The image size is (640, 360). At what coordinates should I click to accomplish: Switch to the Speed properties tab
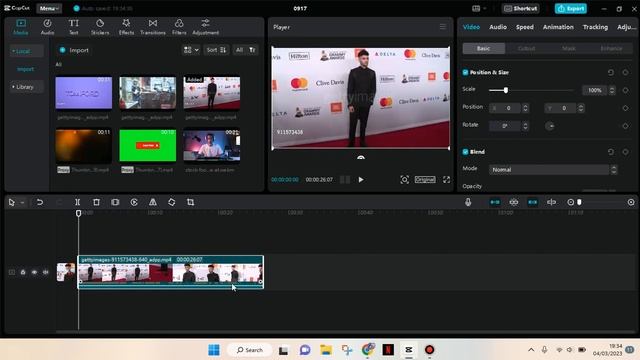[524, 27]
